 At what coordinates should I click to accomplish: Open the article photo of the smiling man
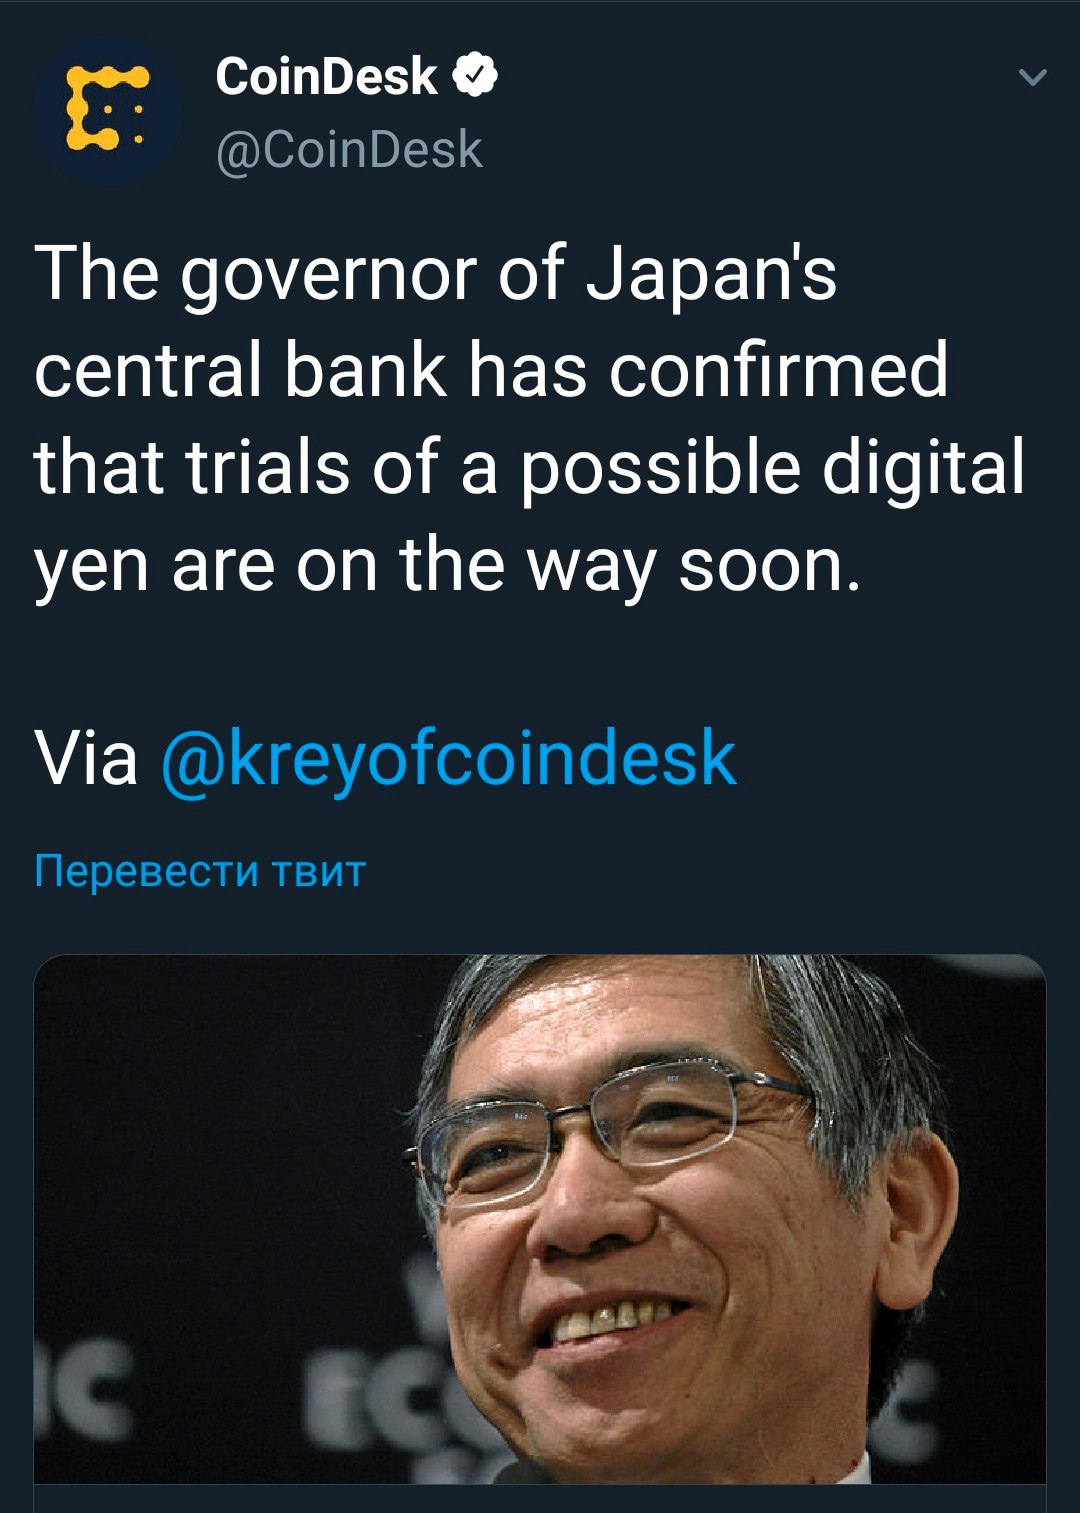tap(540, 1218)
